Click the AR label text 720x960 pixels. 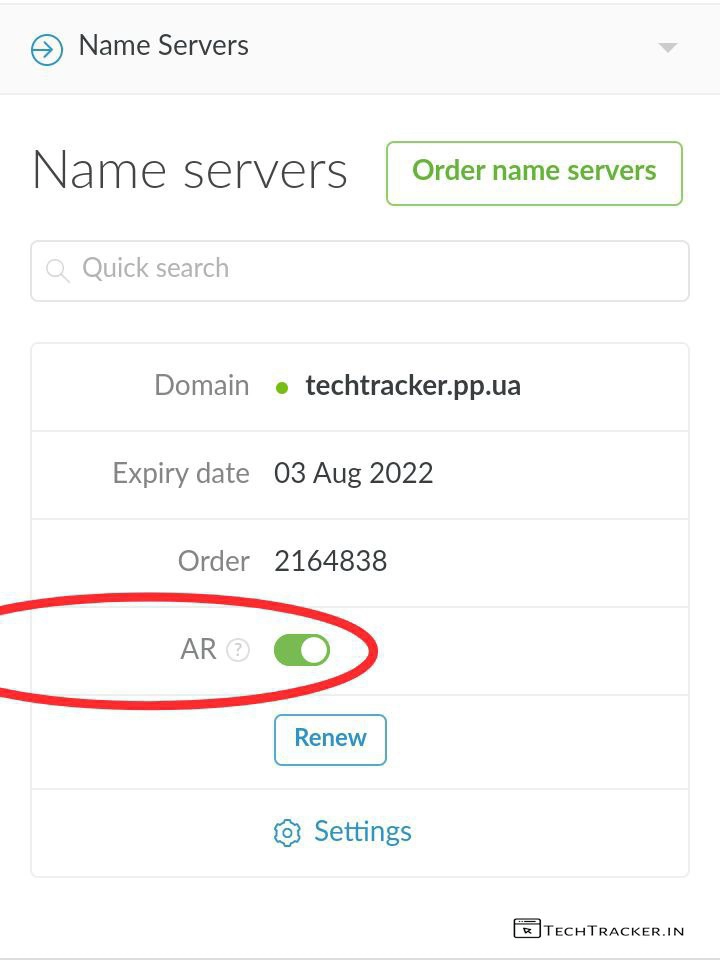pos(198,650)
